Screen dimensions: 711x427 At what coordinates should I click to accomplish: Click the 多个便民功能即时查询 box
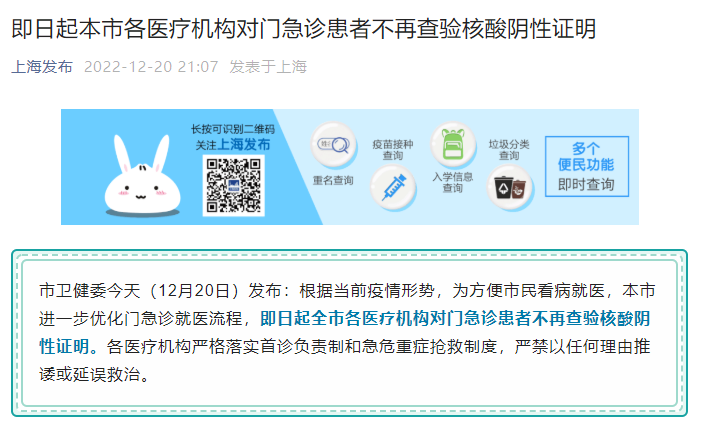pos(587,166)
